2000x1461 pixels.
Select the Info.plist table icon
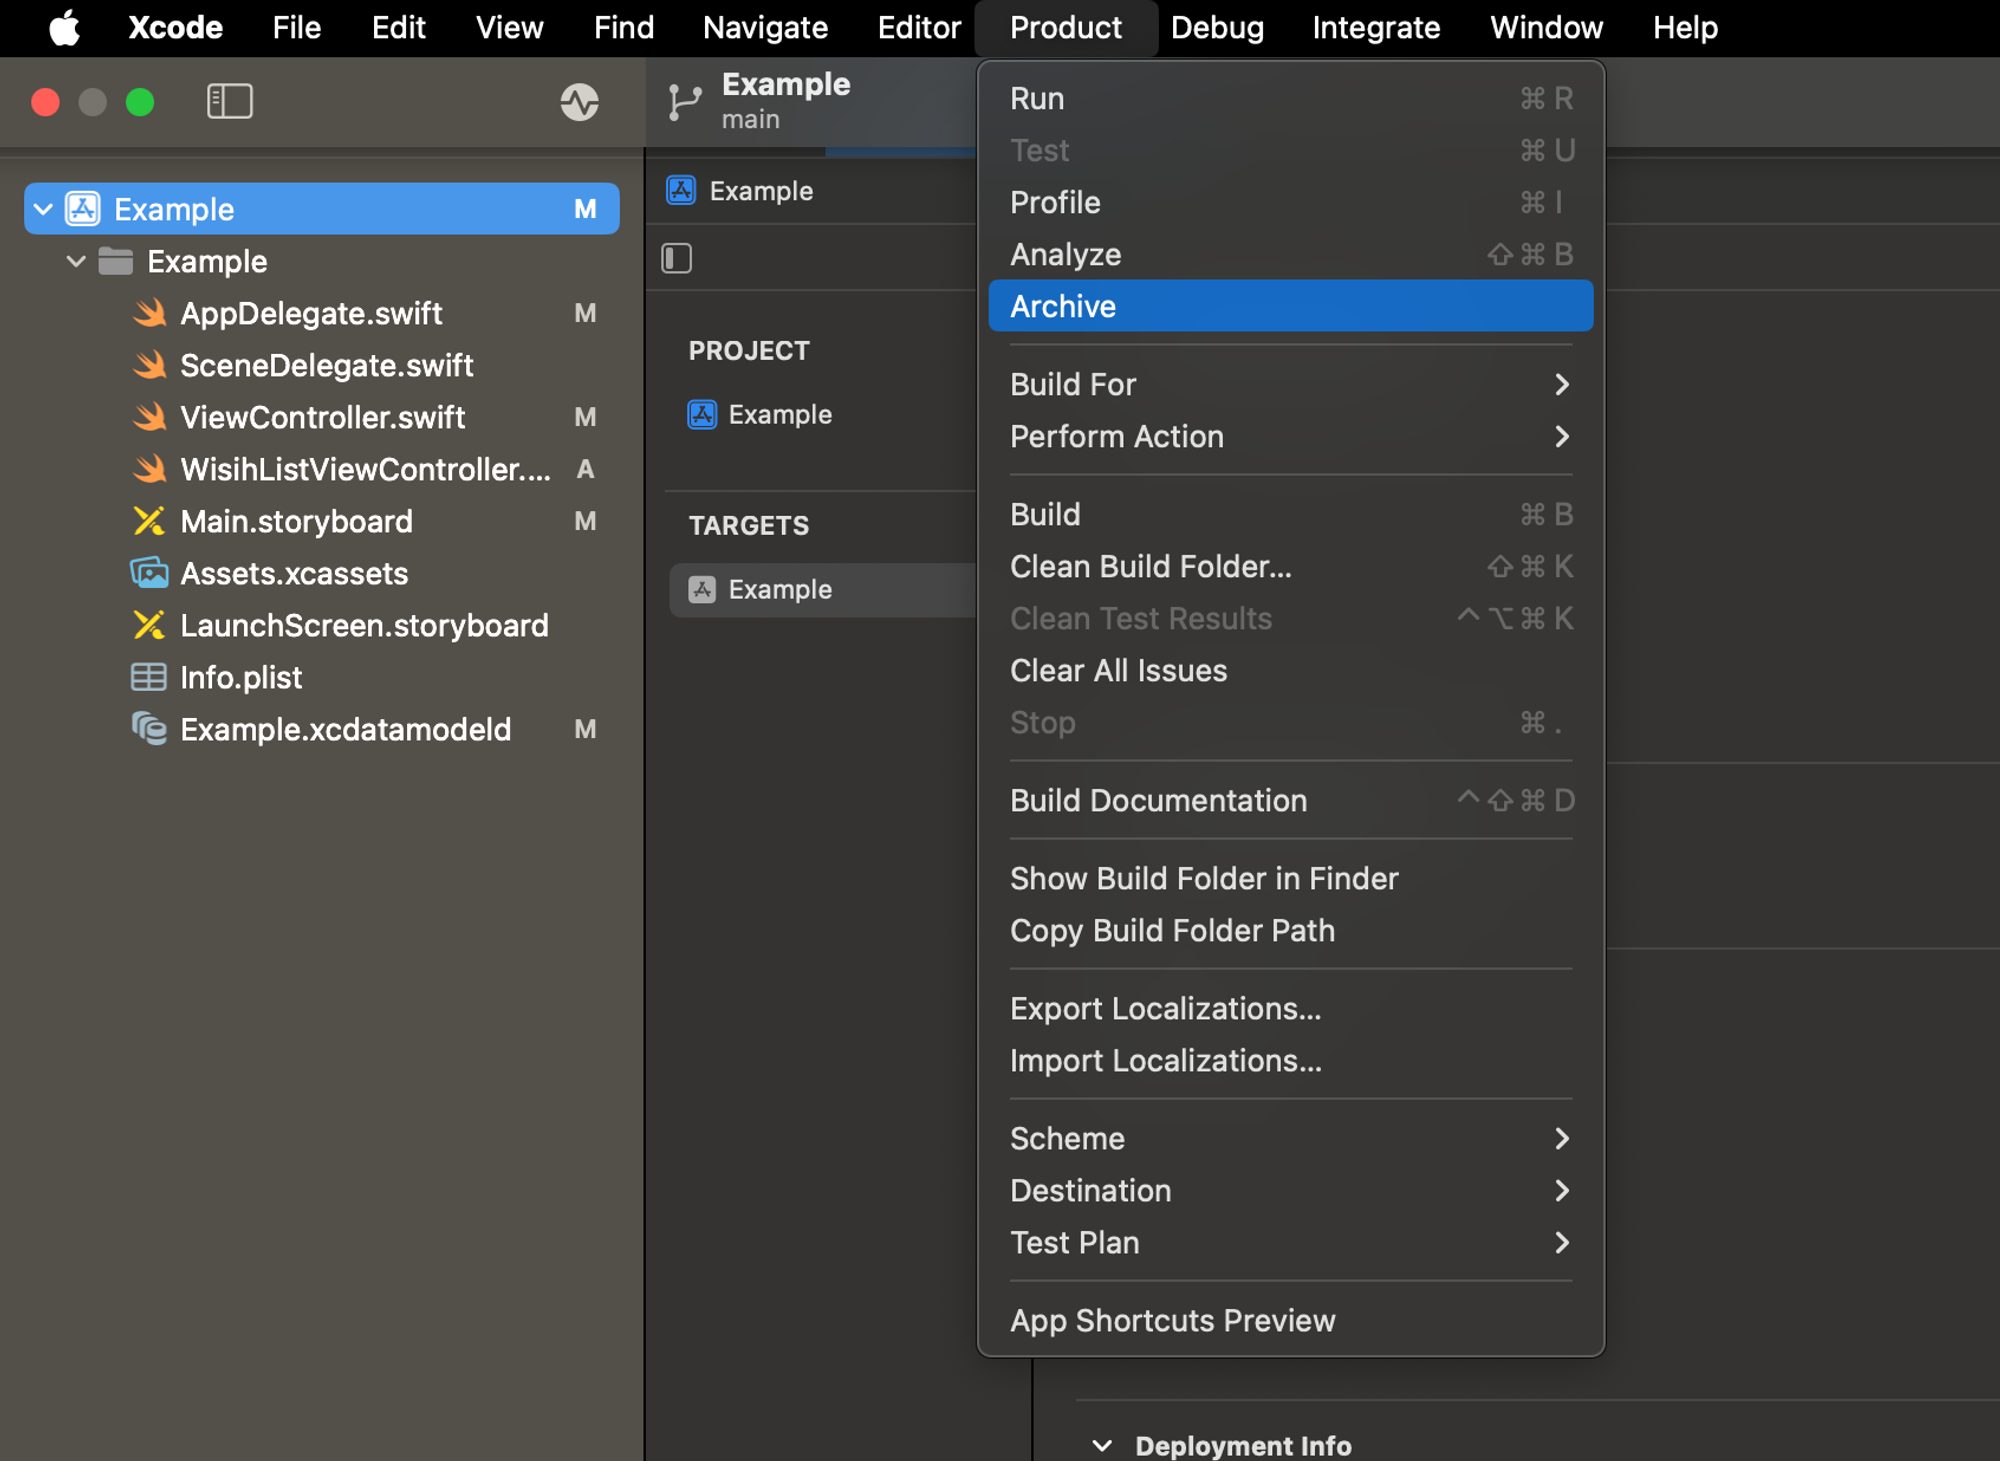(x=149, y=677)
